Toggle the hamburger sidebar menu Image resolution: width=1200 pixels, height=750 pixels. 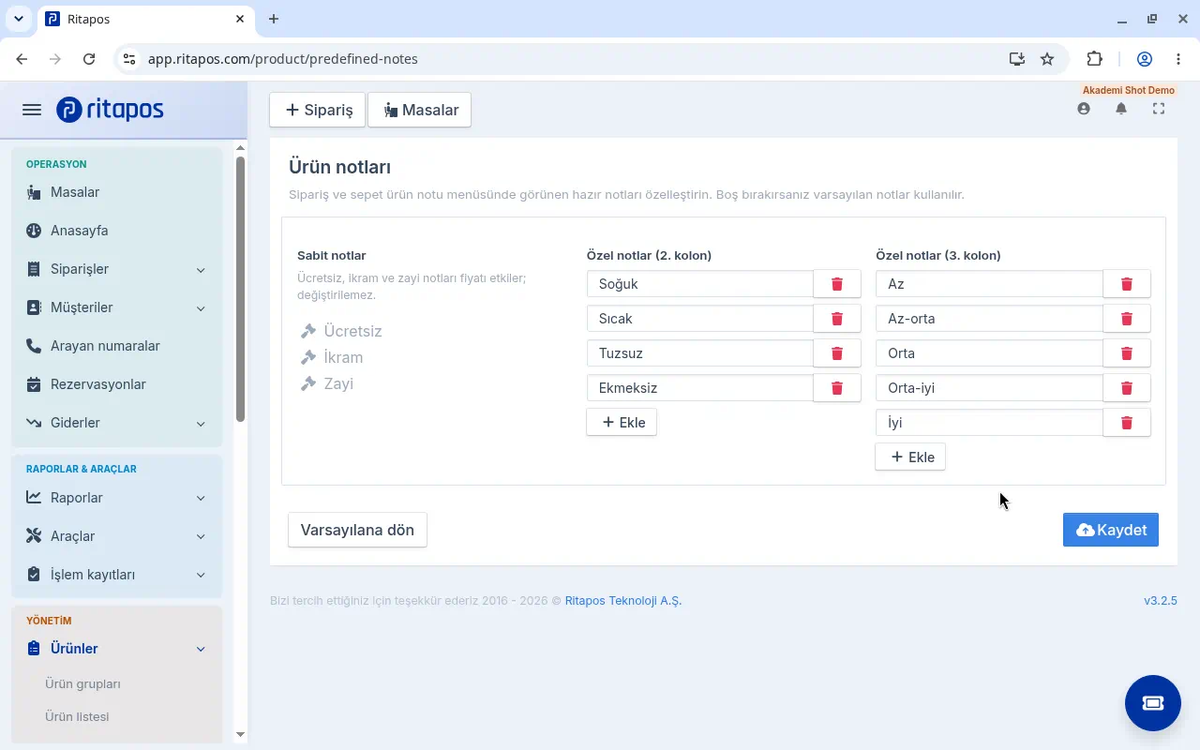pyautogui.click(x=32, y=110)
